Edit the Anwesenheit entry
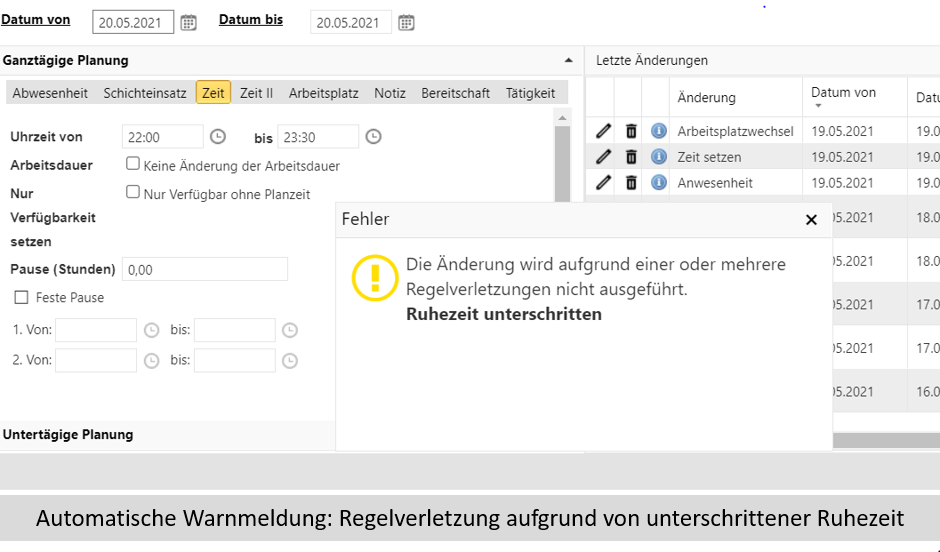Viewport: 940px width, 552px height. [603, 182]
